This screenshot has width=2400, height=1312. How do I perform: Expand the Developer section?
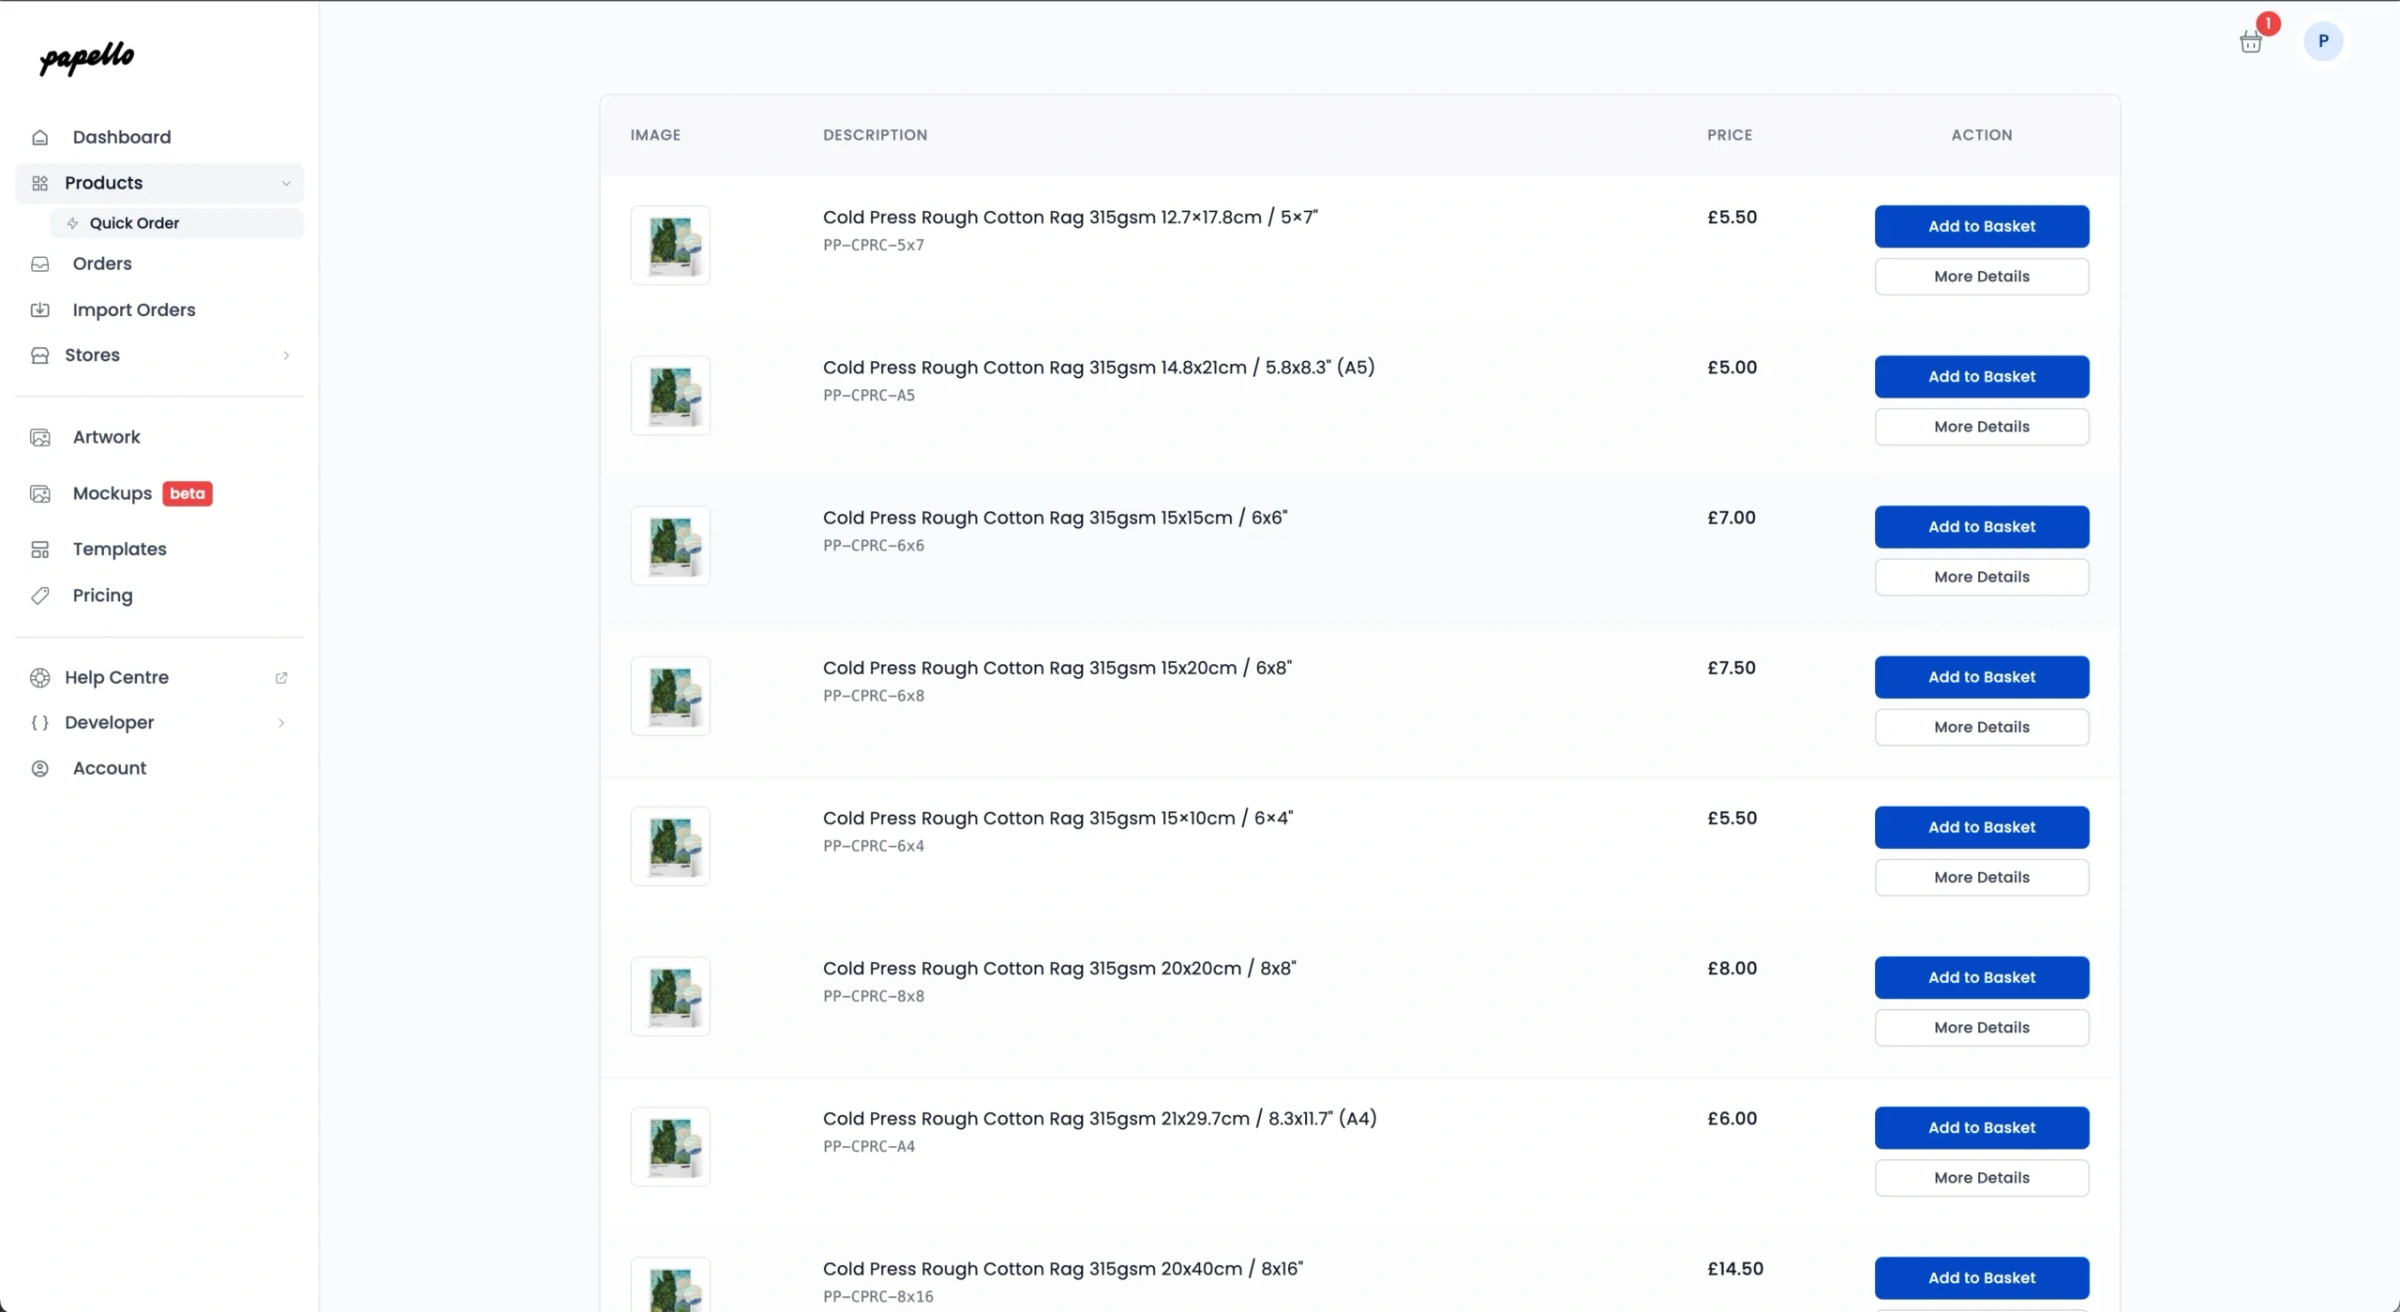[281, 722]
